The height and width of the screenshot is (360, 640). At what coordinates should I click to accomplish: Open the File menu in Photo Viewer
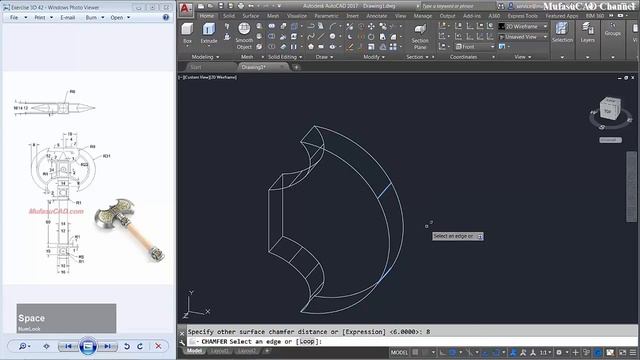(17, 18)
